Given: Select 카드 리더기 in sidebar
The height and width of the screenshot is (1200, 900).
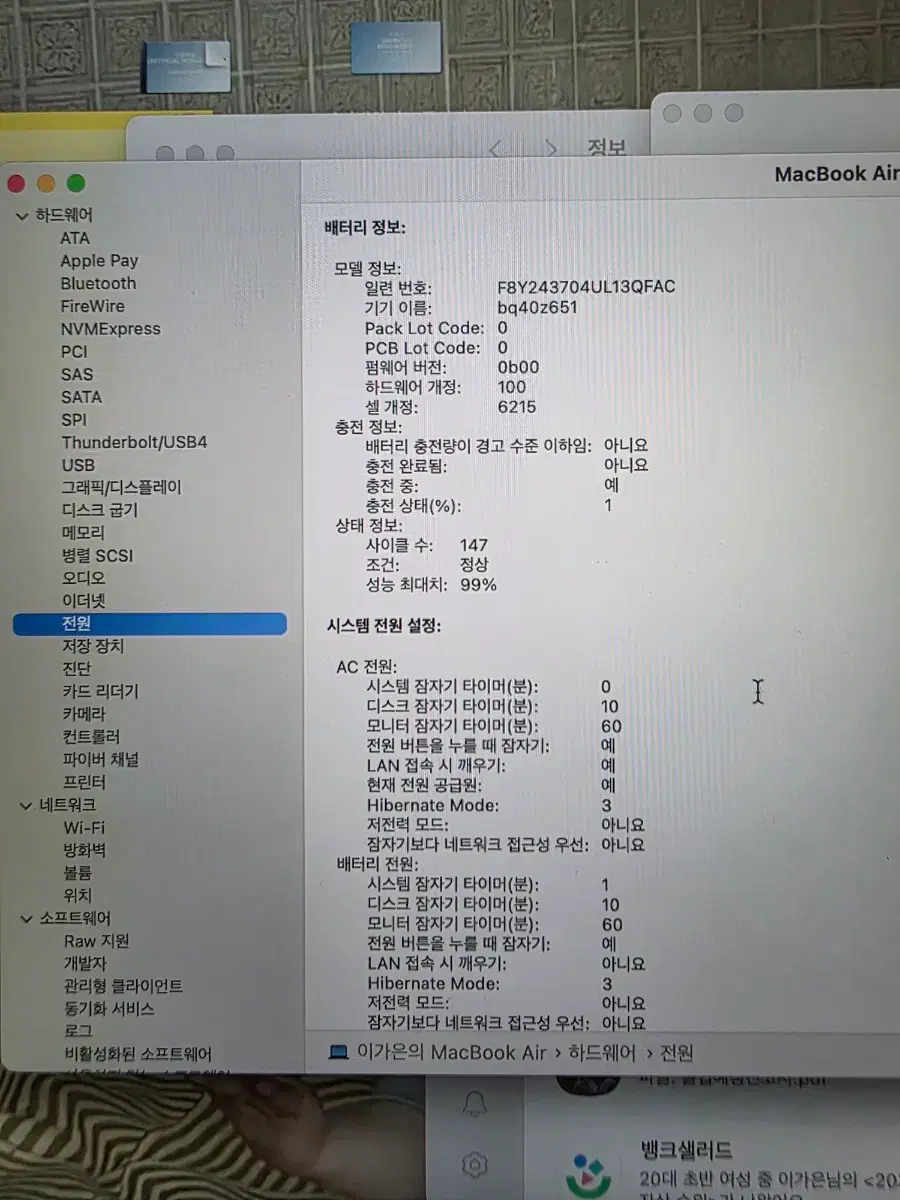Looking at the screenshot, I should pyautogui.click(x=100, y=692).
